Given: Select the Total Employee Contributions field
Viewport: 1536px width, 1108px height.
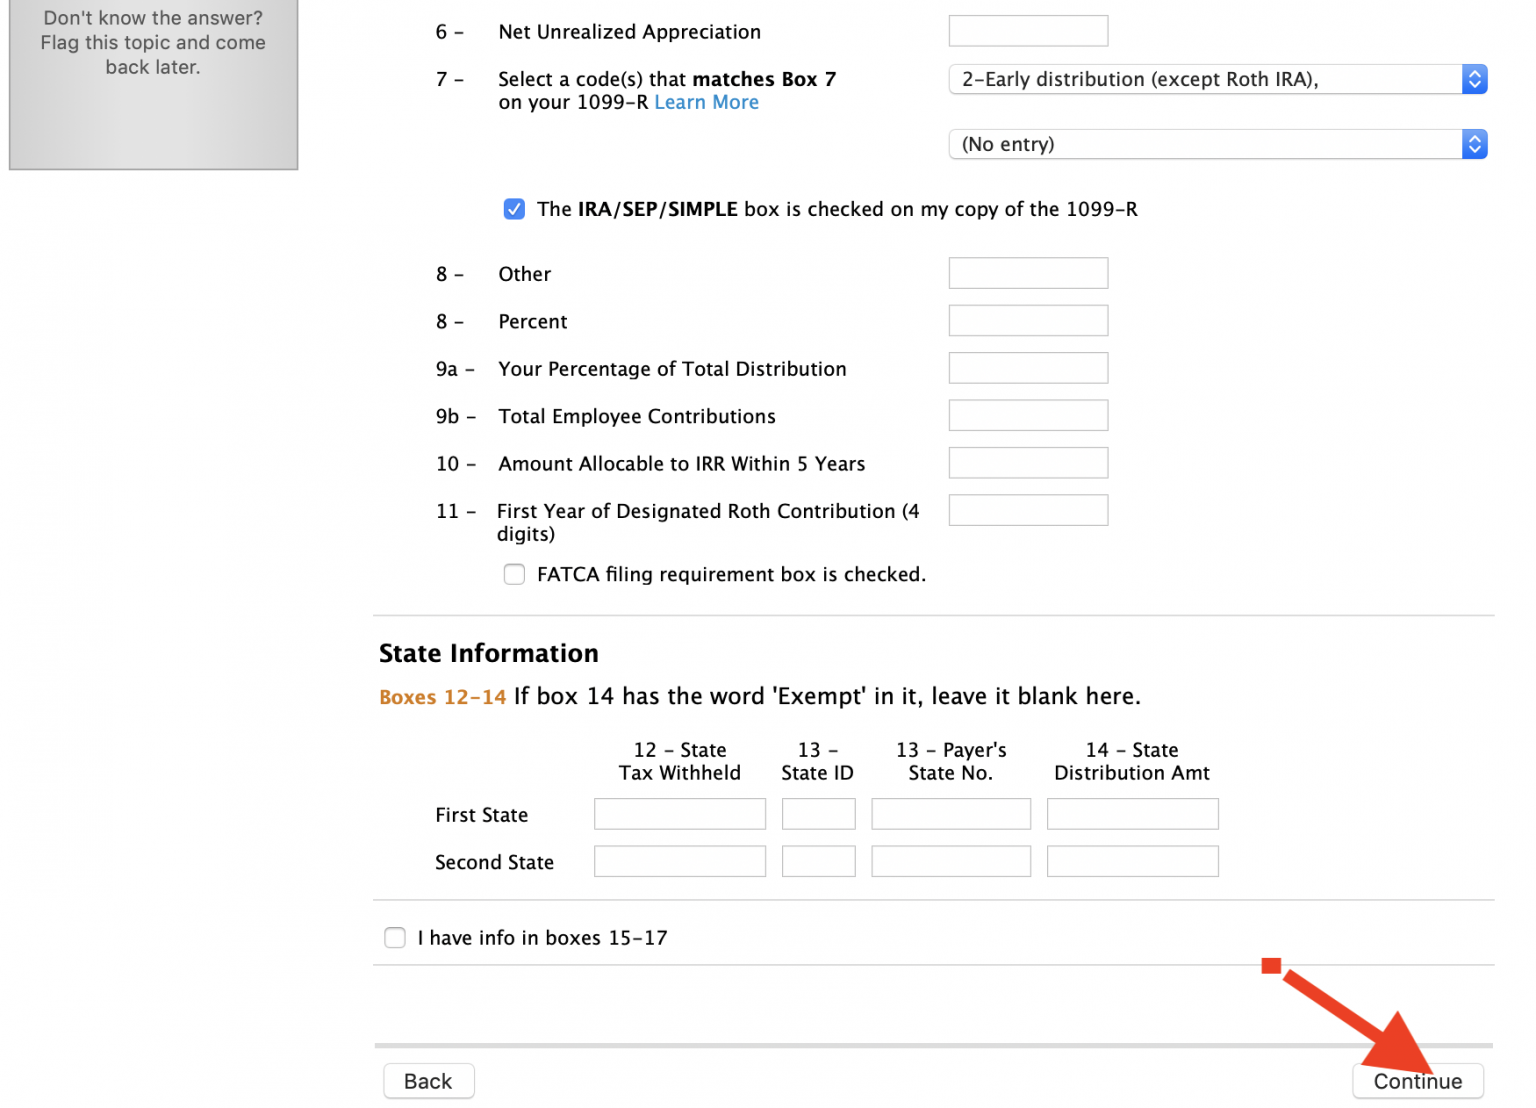Looking at the screenshot, I should pos(1028,416).
